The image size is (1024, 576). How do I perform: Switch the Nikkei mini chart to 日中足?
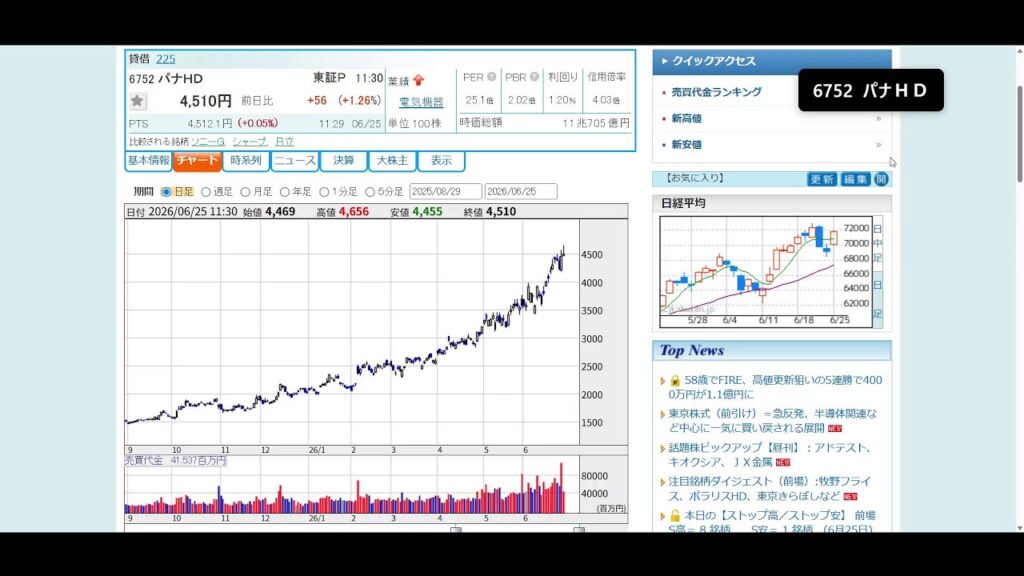click(878, 243)
